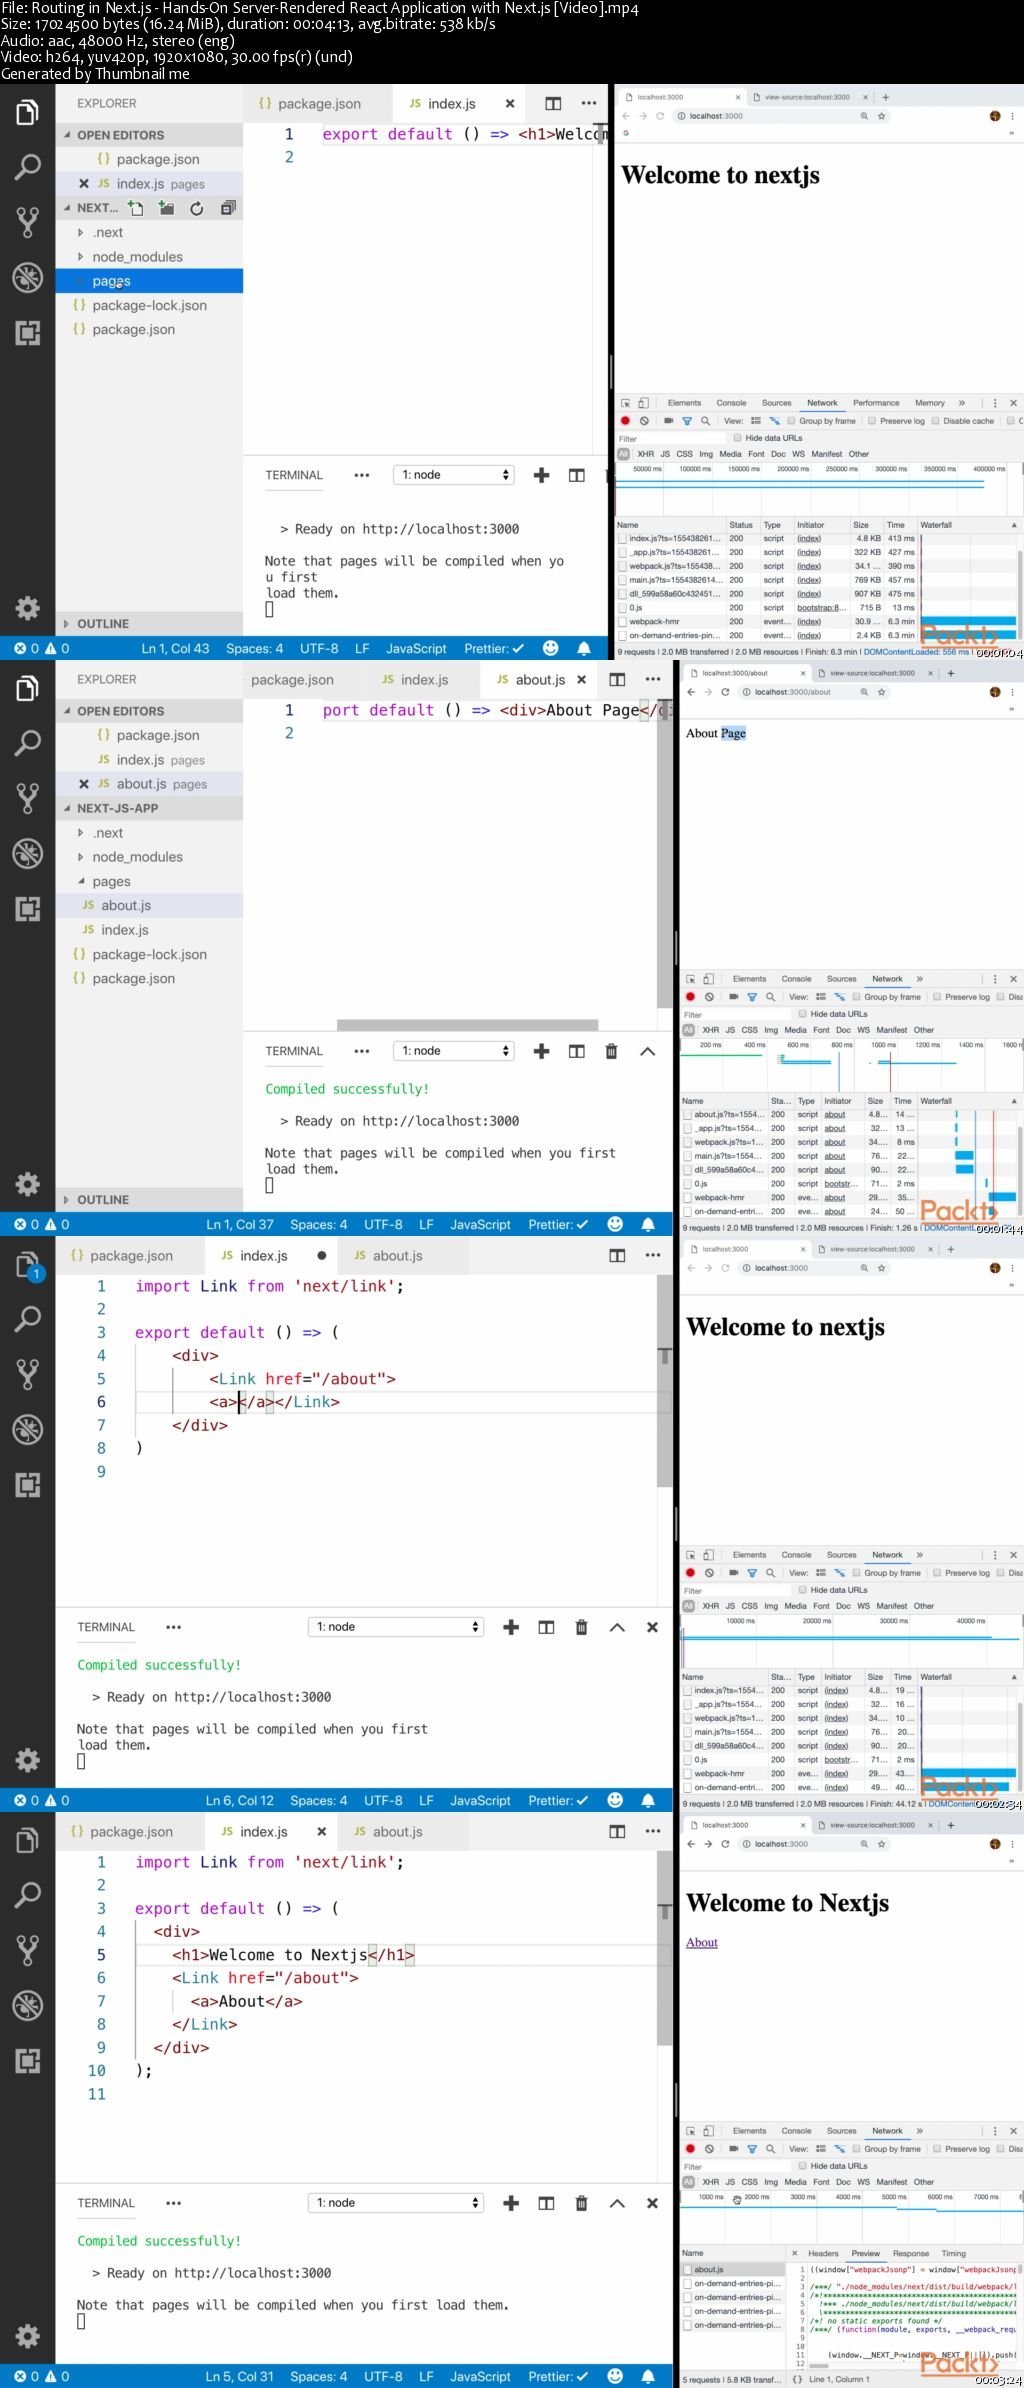Toggle Group by frame in the 00:01:44 frame
The height and width of the screenshot is (2388, 1024).
tap(856, 997)
